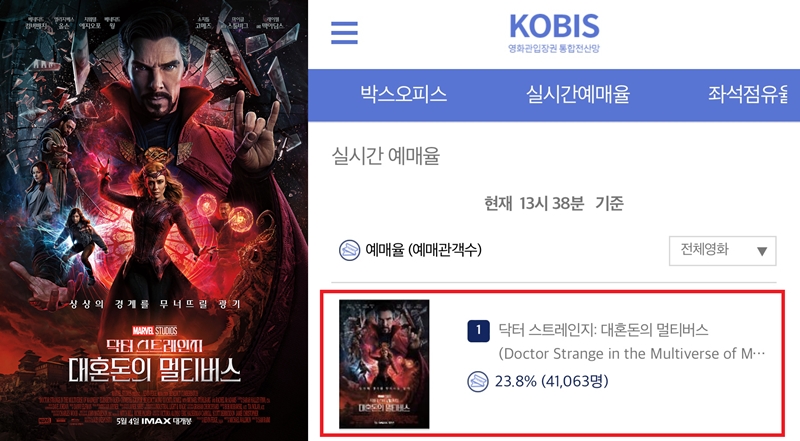This screenshot has height=441, width=800.
Task: Click the ticket icon next to 23.8%
Action: click(478, 381)
